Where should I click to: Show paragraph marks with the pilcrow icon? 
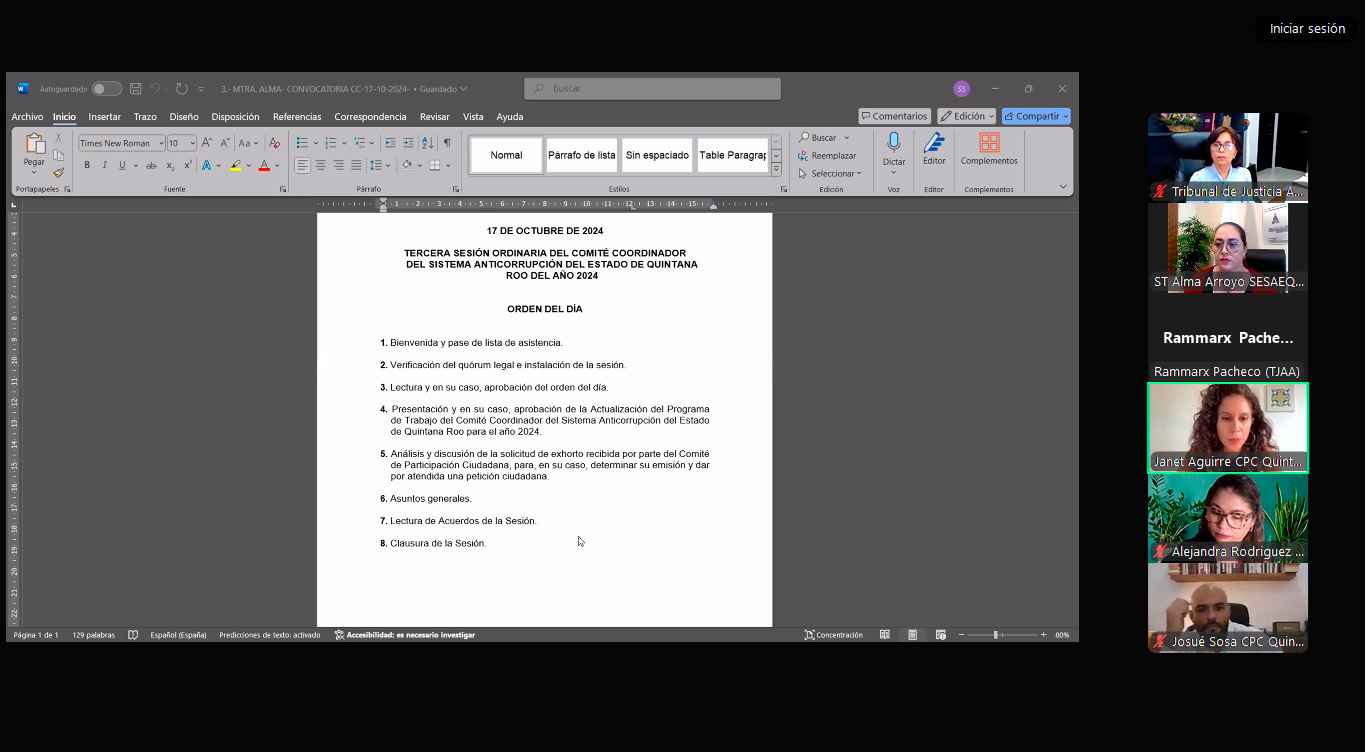pos(447,143)
